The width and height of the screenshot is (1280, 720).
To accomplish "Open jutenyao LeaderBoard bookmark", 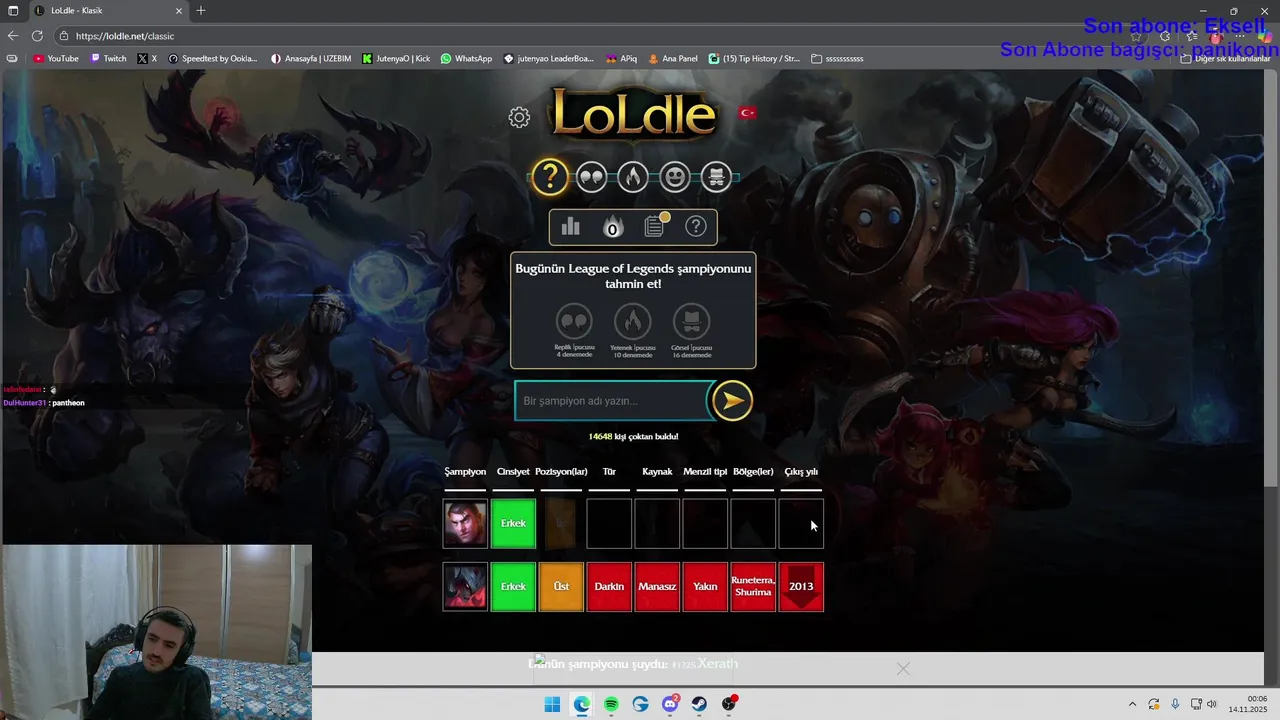I will click(548, 59).
